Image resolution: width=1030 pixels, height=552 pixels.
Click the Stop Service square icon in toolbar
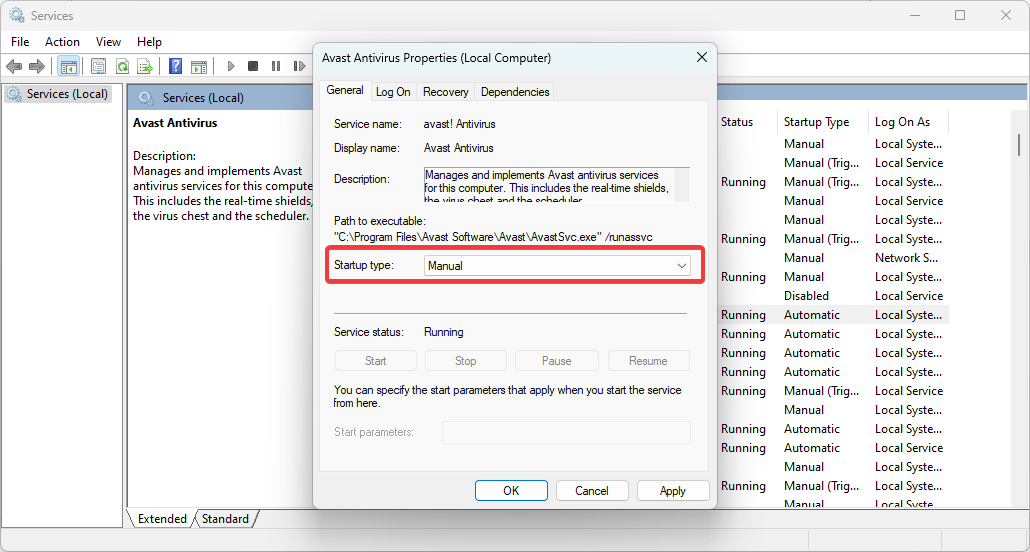pyautogui.click(x=253, y=66)
